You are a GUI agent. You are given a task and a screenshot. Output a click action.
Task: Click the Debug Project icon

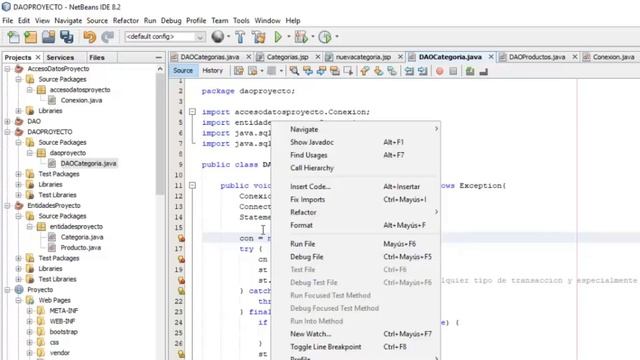301,37
